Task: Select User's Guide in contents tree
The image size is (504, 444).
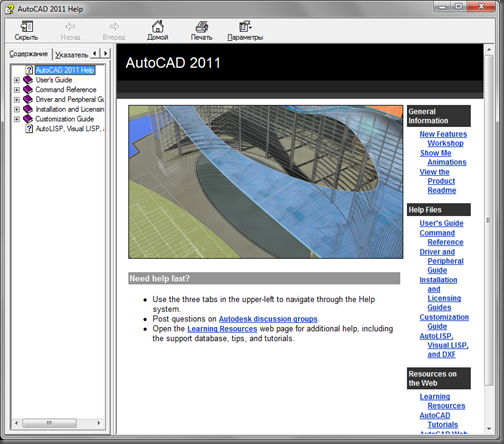Action: (x=54, y=80)
